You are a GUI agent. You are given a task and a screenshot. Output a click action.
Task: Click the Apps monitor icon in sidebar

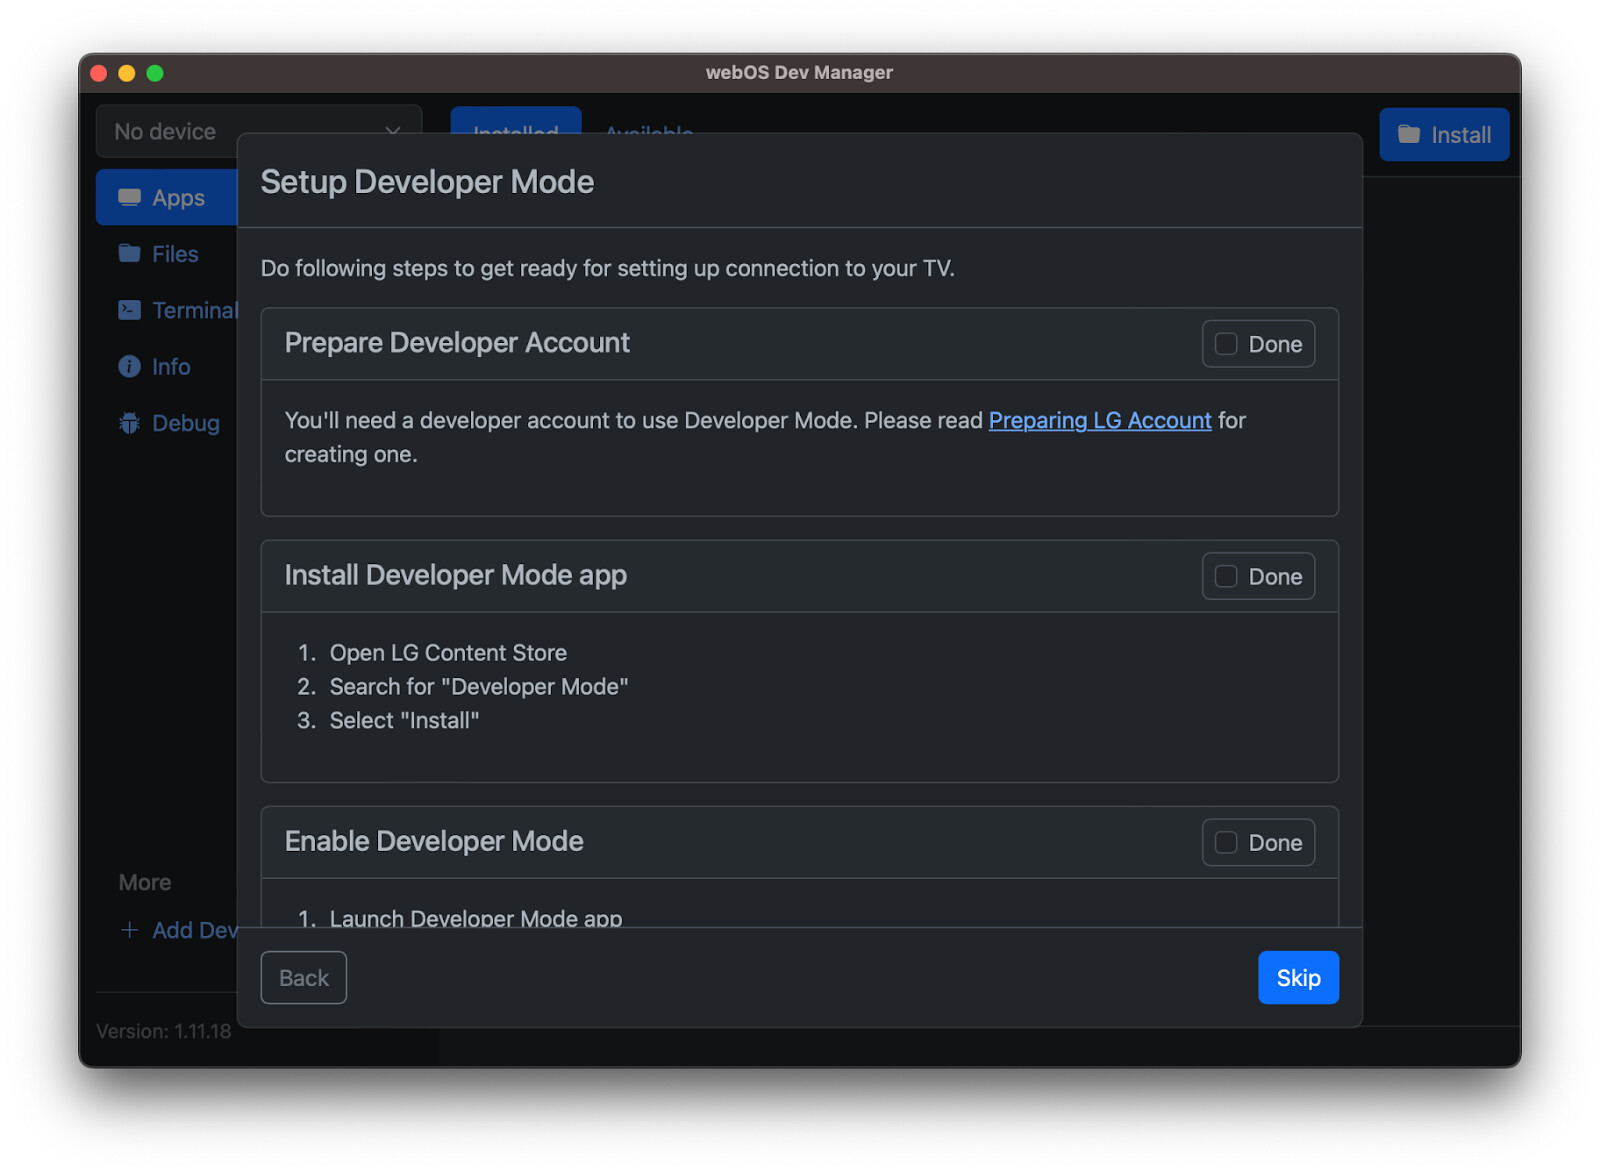129,197
